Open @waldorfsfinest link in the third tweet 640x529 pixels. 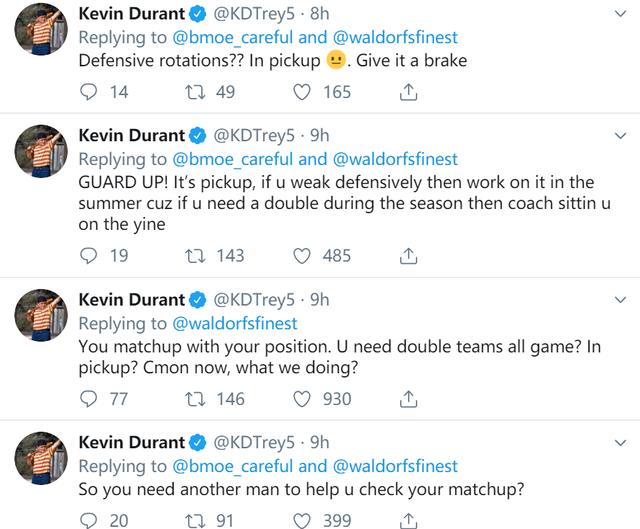[x=235, y=324]
